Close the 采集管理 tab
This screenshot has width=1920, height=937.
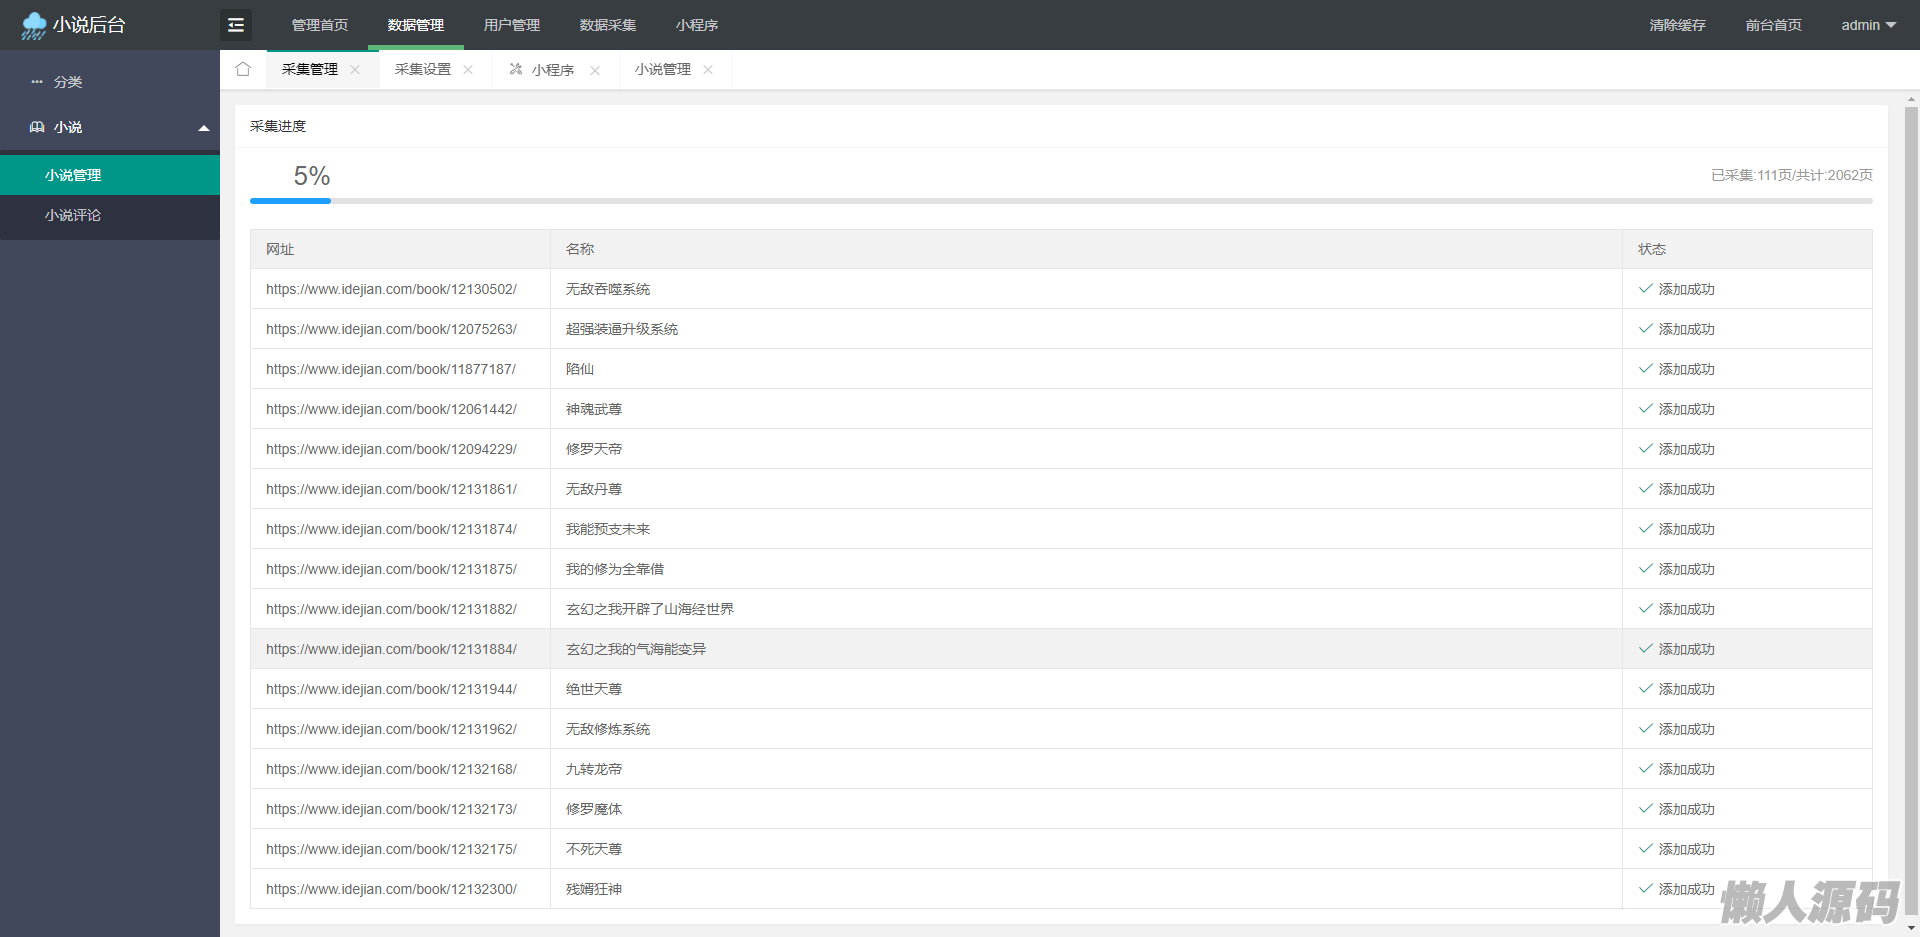(x=355, y=70)
